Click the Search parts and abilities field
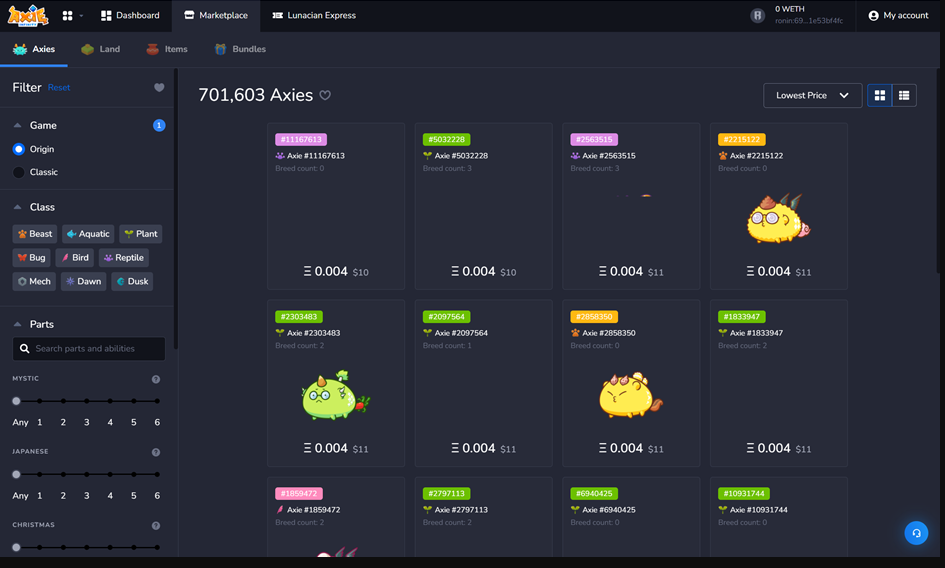Screen dimensions: 945x568 (x=89, y=349)
